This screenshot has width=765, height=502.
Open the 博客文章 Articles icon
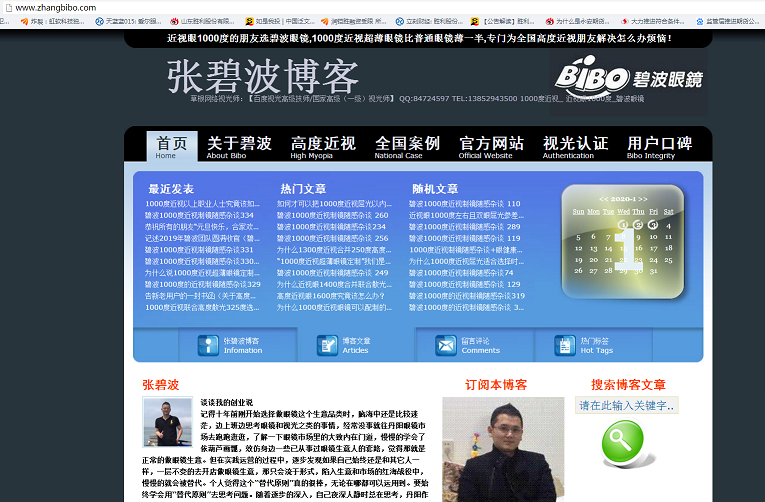[327, 345]
